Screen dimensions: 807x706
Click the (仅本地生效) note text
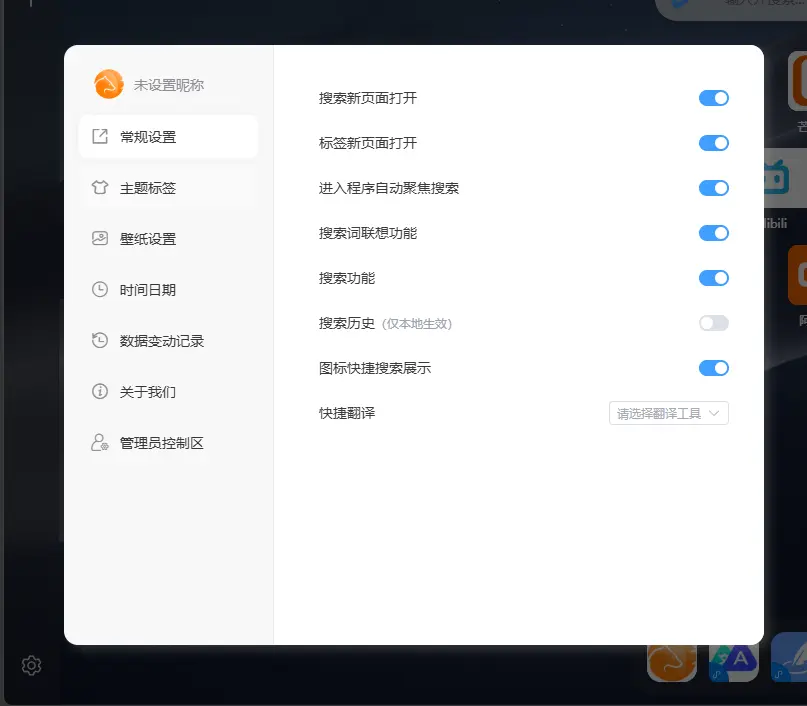pyautogui.click(x=417, y=324)
